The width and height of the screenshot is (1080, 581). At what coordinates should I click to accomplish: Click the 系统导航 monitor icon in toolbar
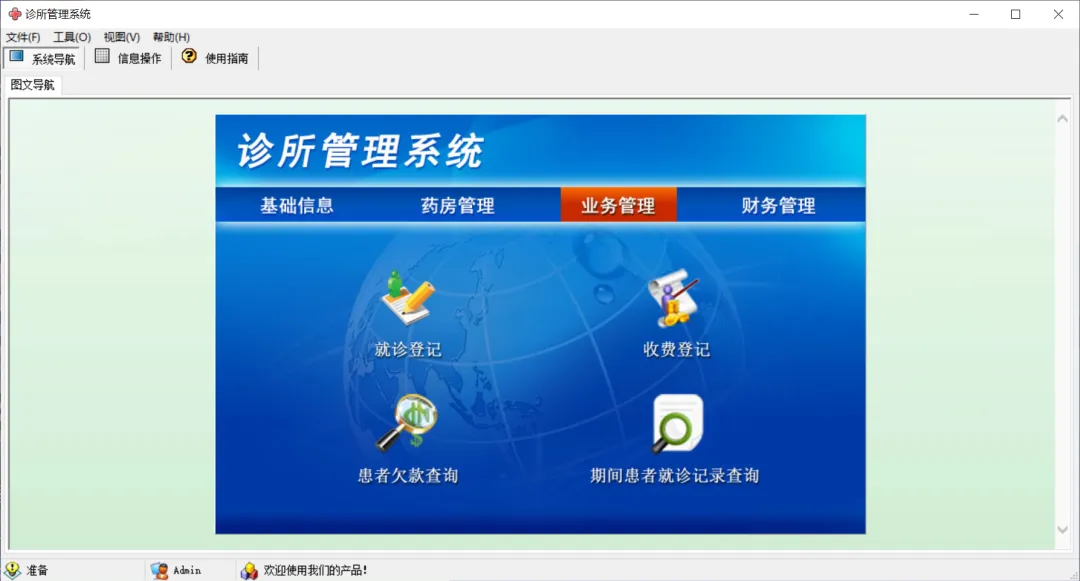point(17,57)
